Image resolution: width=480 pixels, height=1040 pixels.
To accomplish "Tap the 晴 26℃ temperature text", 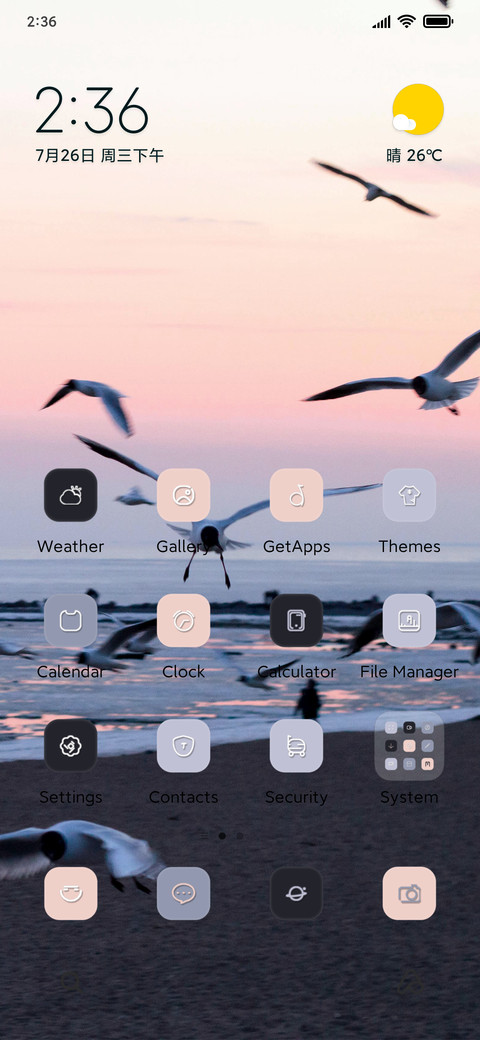I will (414, 156).
